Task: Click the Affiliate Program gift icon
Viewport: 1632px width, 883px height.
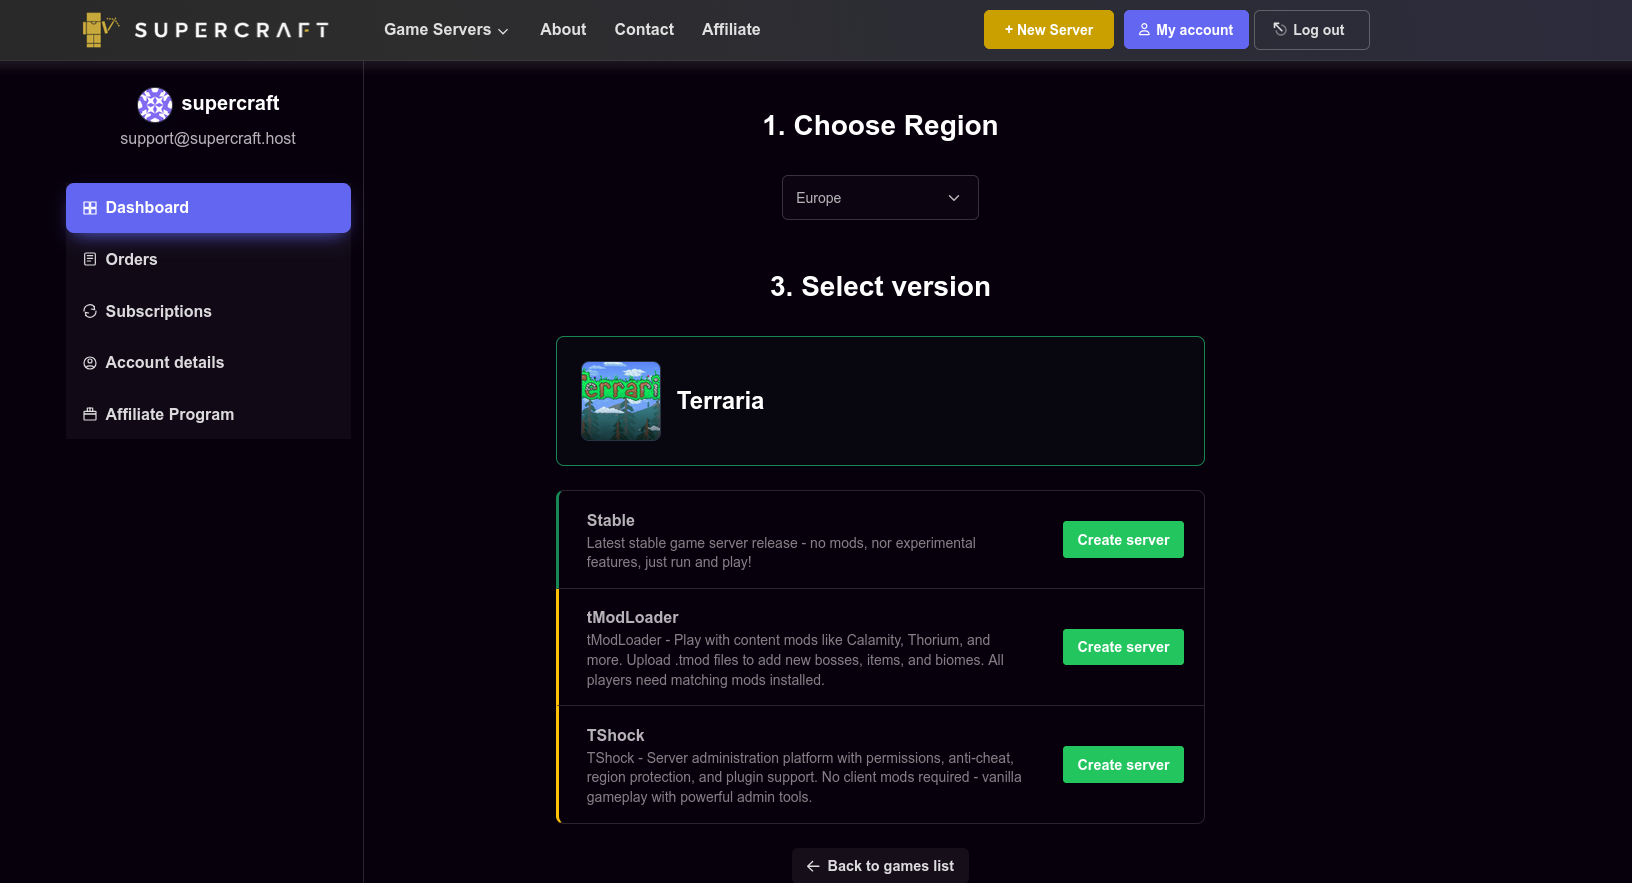Action: [90, 414]
